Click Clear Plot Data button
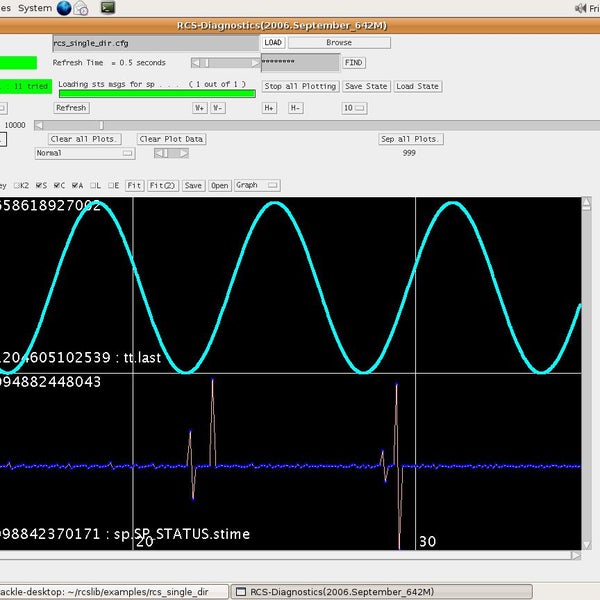 tap(171, 139)
